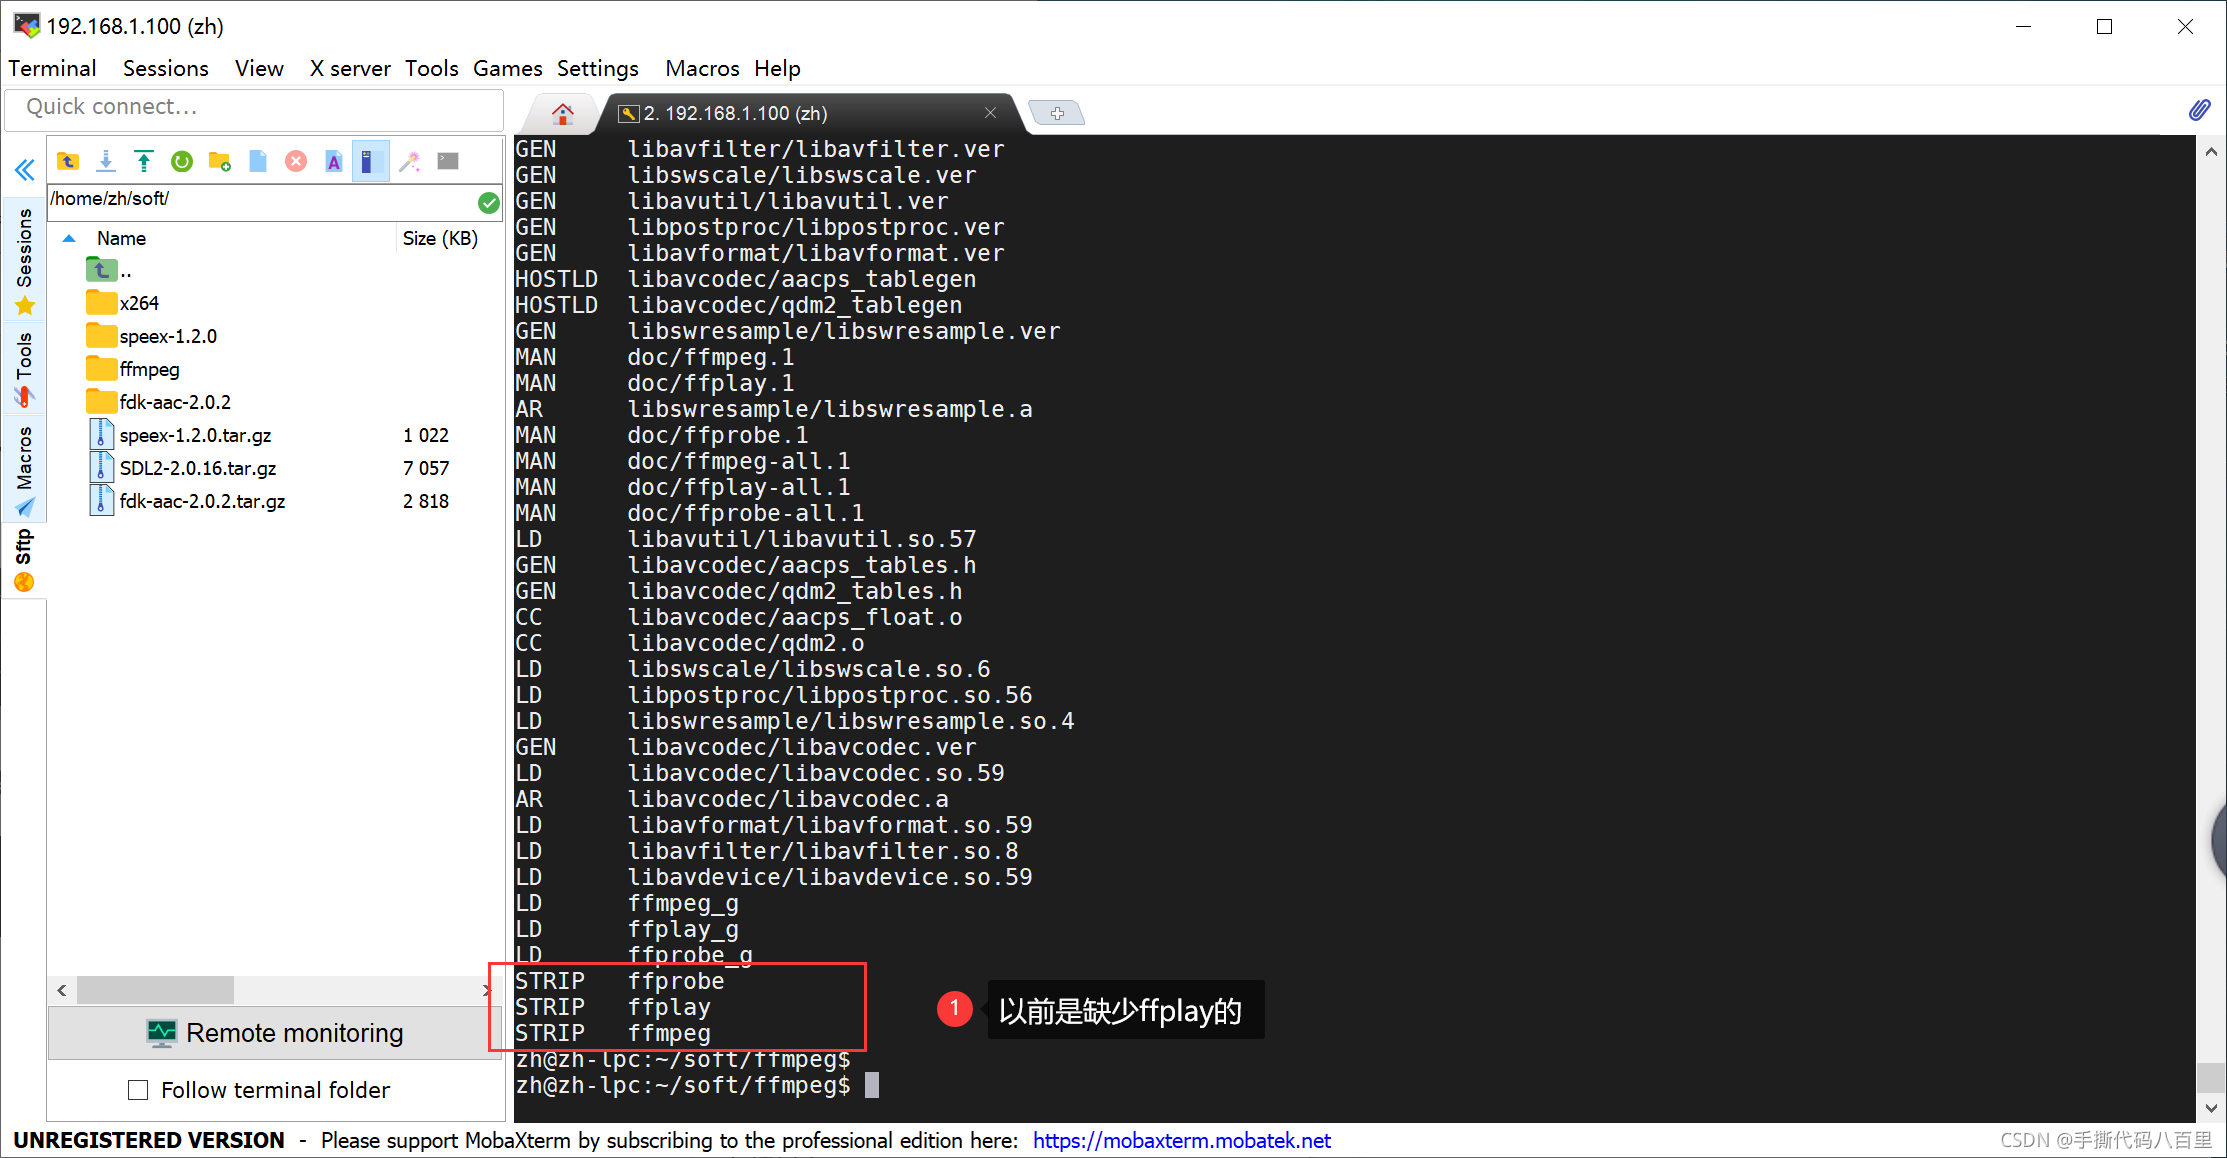This screenshot has width=2227, height=1158.
Task: Open terminal at current SFTP folder
Action: [448, 161]
